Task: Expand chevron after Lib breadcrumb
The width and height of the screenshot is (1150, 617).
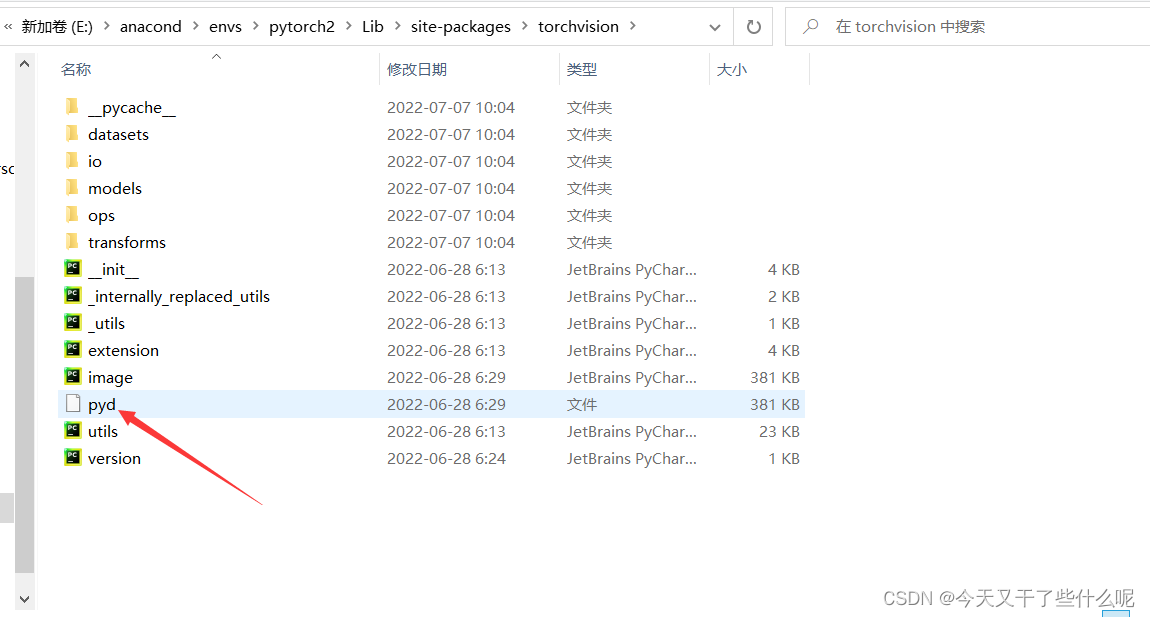Action: (398, 26)
